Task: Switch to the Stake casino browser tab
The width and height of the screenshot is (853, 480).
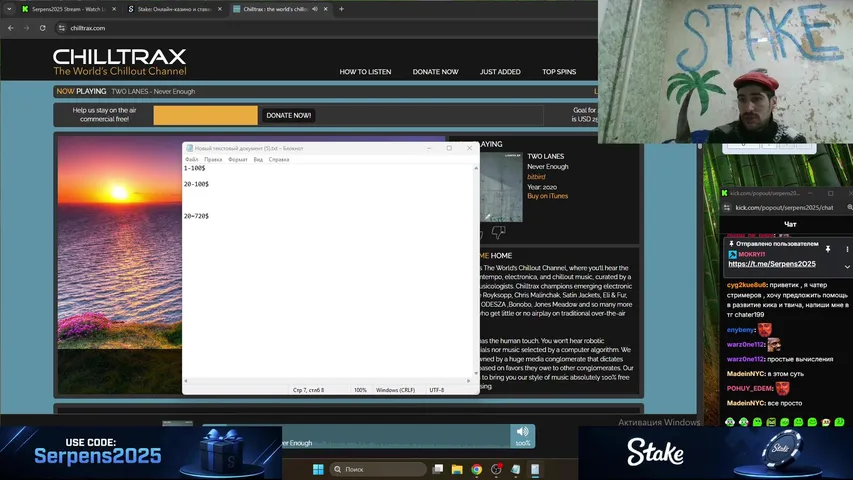Action: pyautogui.click(x=174, y=9)
